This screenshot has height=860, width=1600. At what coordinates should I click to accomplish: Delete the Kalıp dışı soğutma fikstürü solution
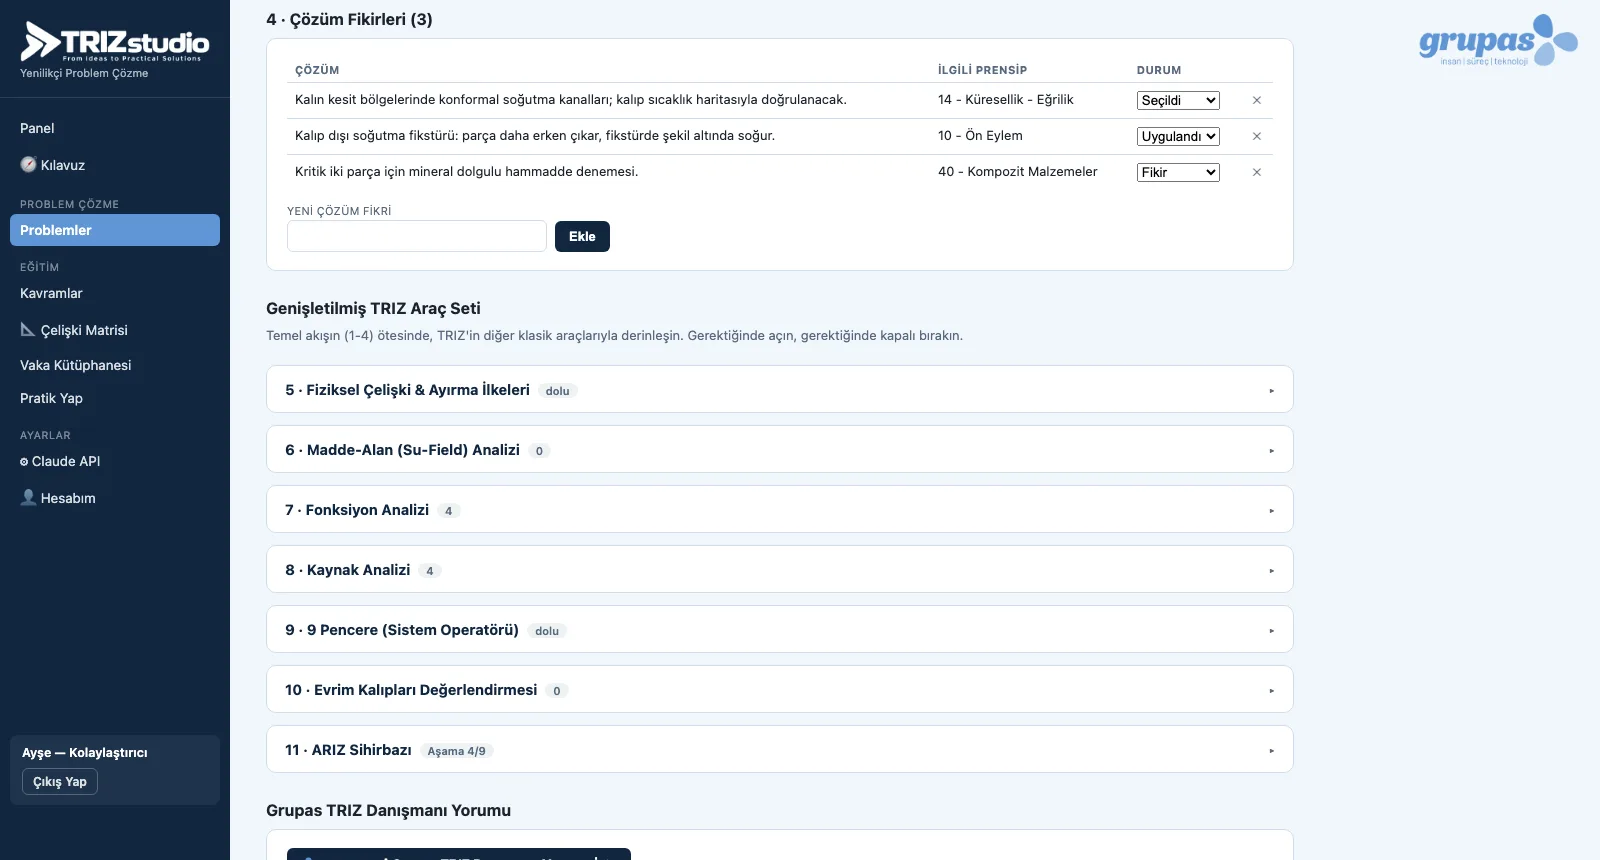[x=1257, y=136]
